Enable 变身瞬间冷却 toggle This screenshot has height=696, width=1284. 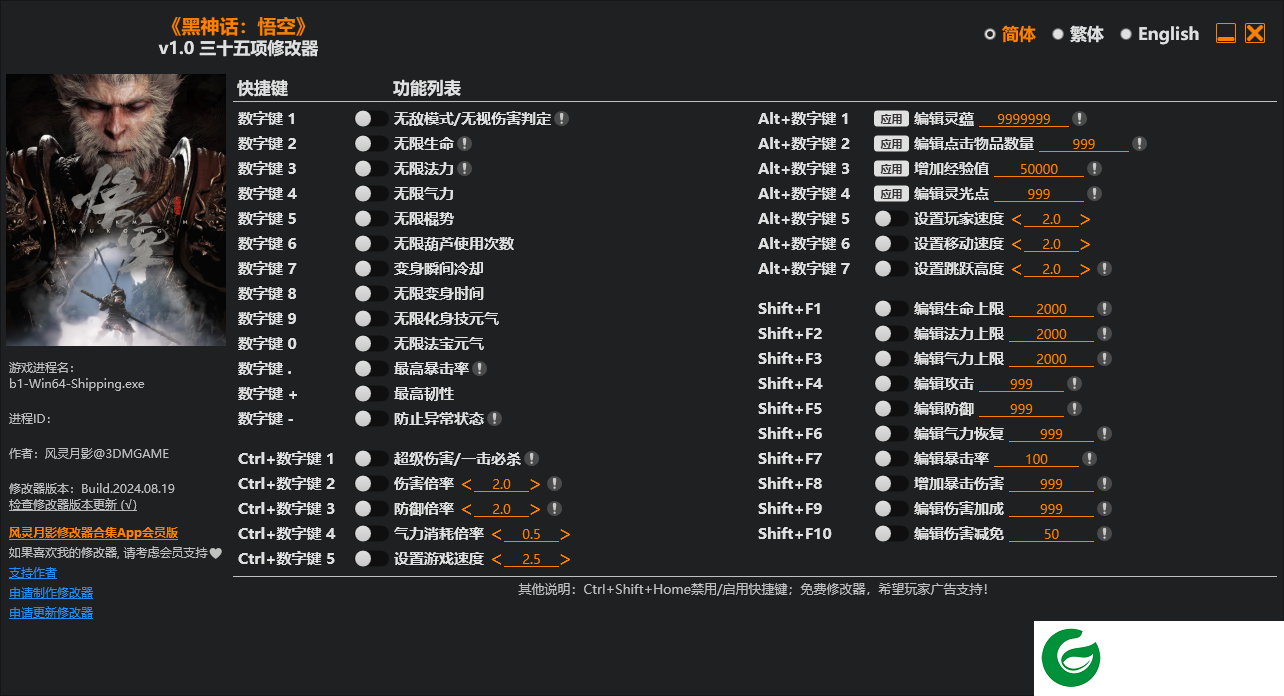371,269
